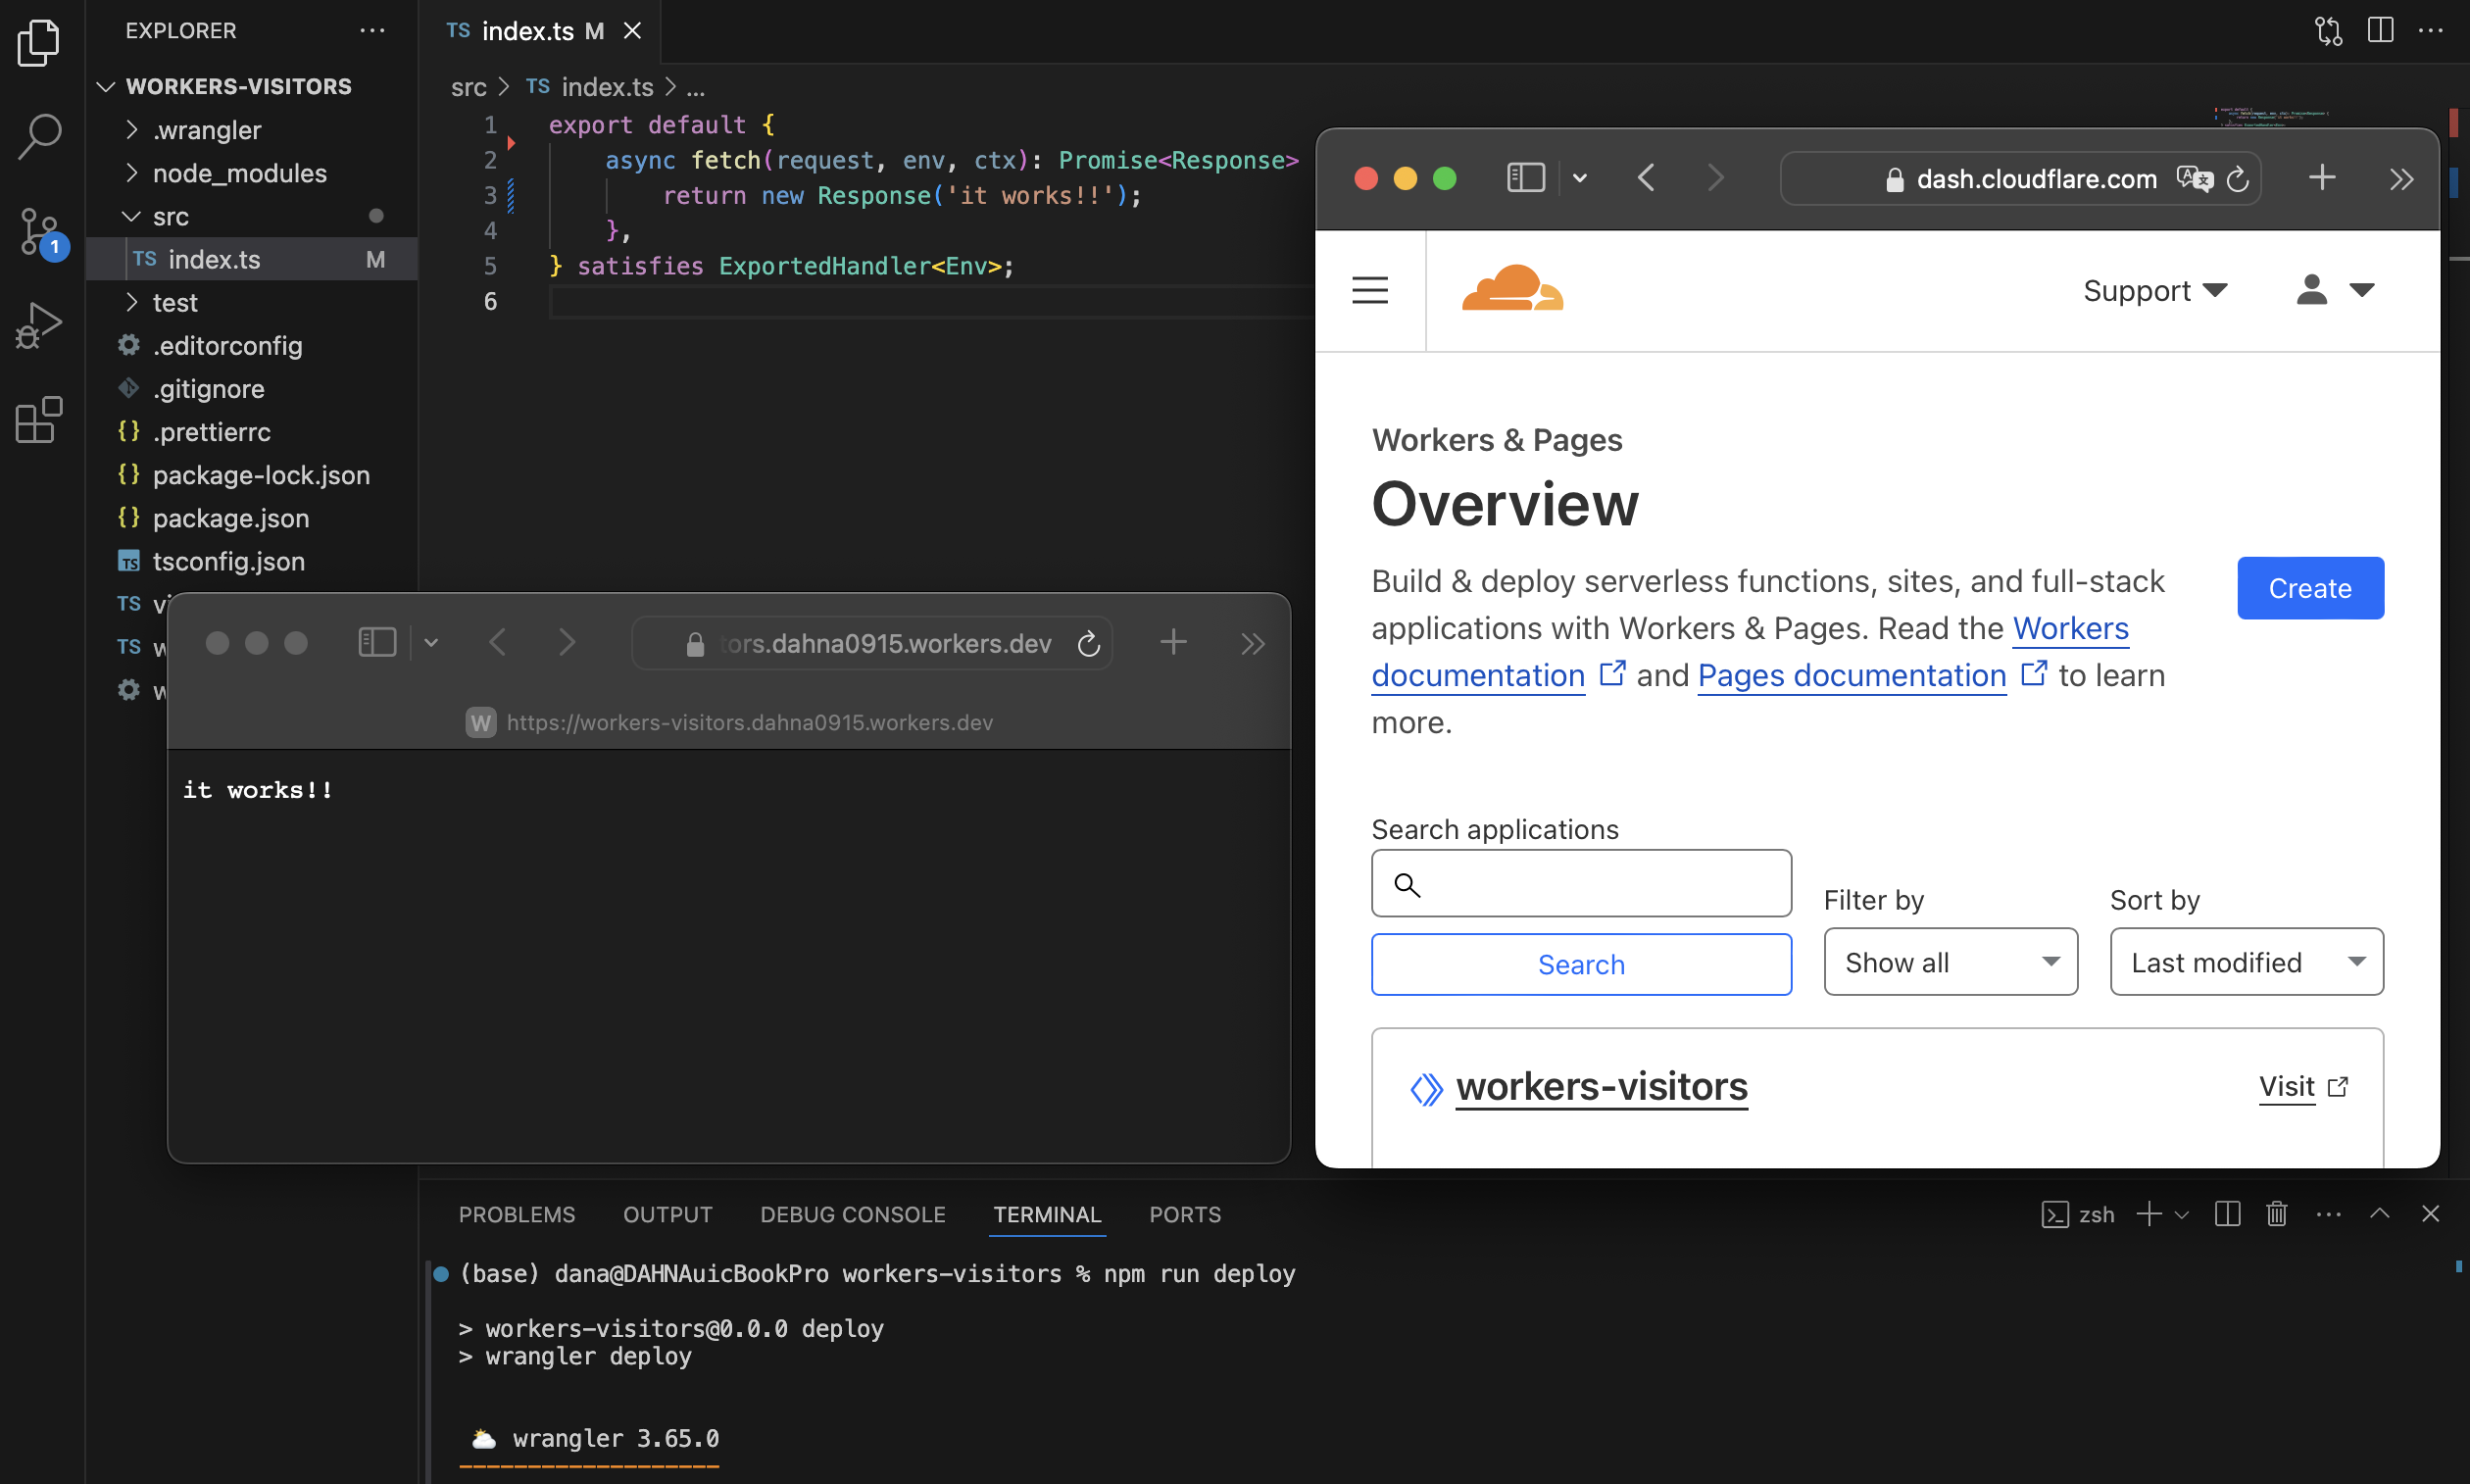
Task: Open the Pages documentation link
Action: tap(1852, 675)
